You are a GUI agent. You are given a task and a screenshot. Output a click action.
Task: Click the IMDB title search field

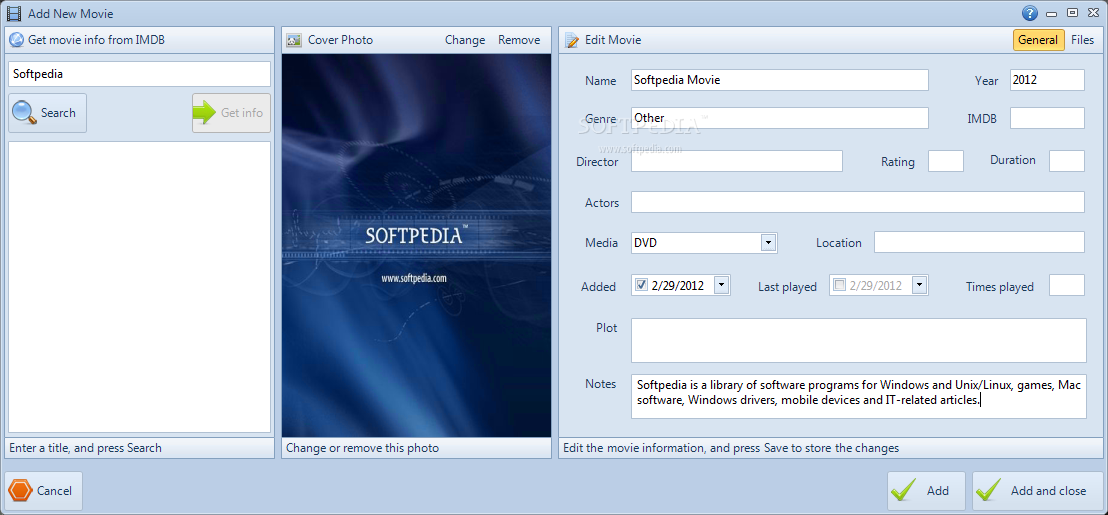(x=139, y=74)
